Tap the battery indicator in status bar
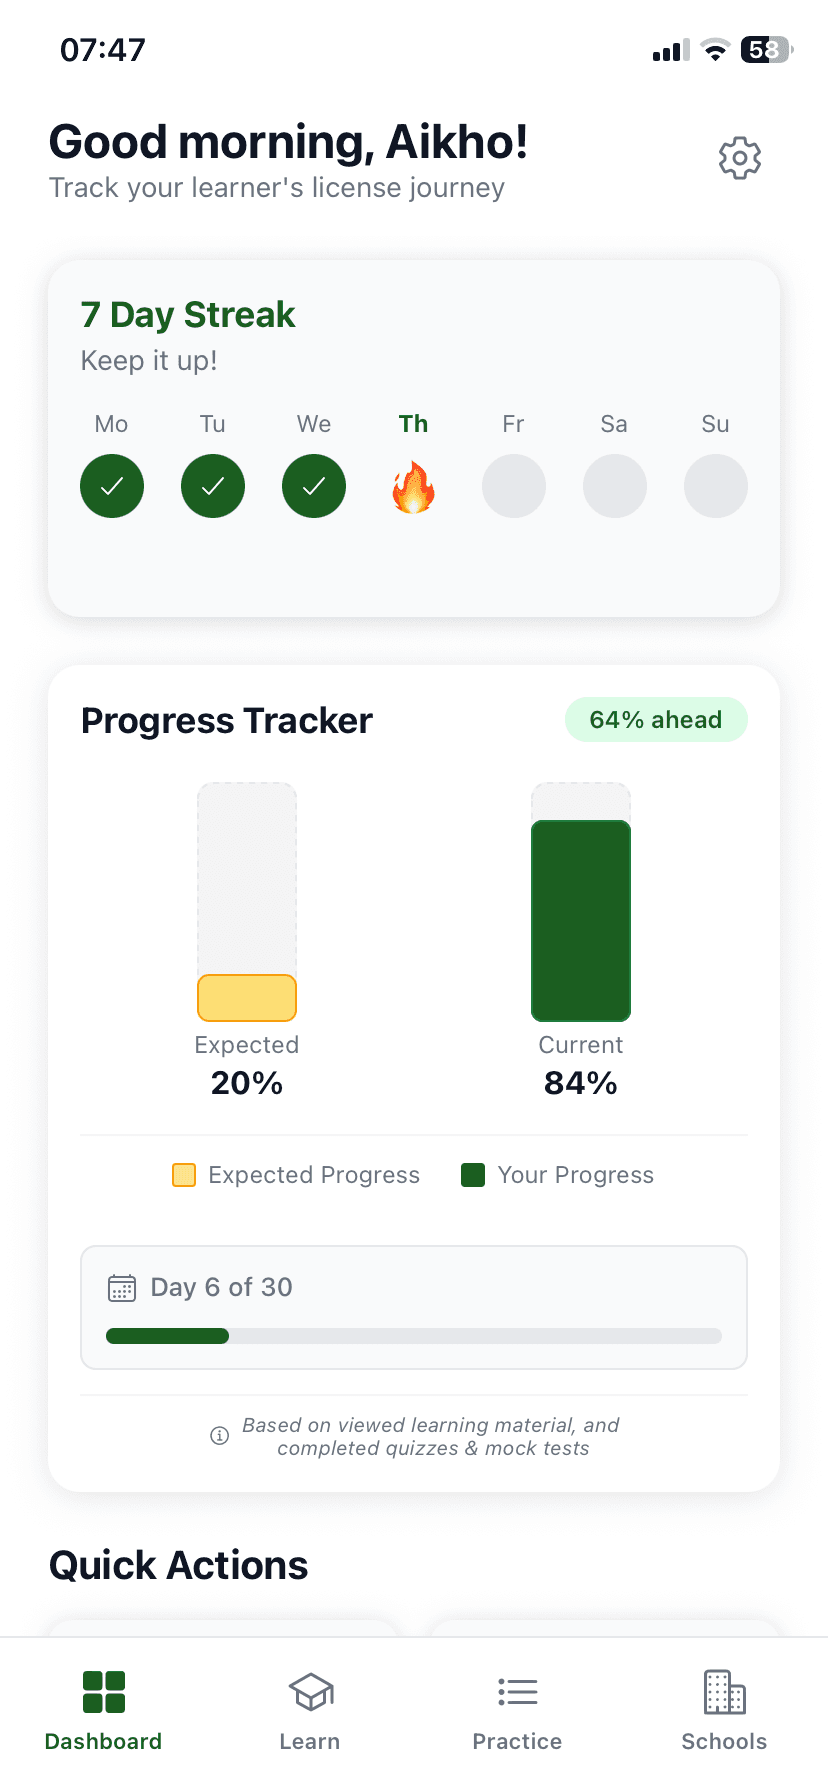Screen dimensions: 828x1792 click(x=766, y=50)
